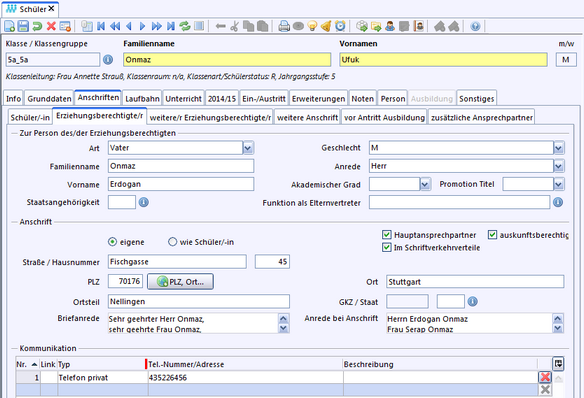This screenshot has height=398, width=584.
Task: Click into the Ortsteil field containing Nellingen
Action: pyautogui.click(x=199, y=302)
